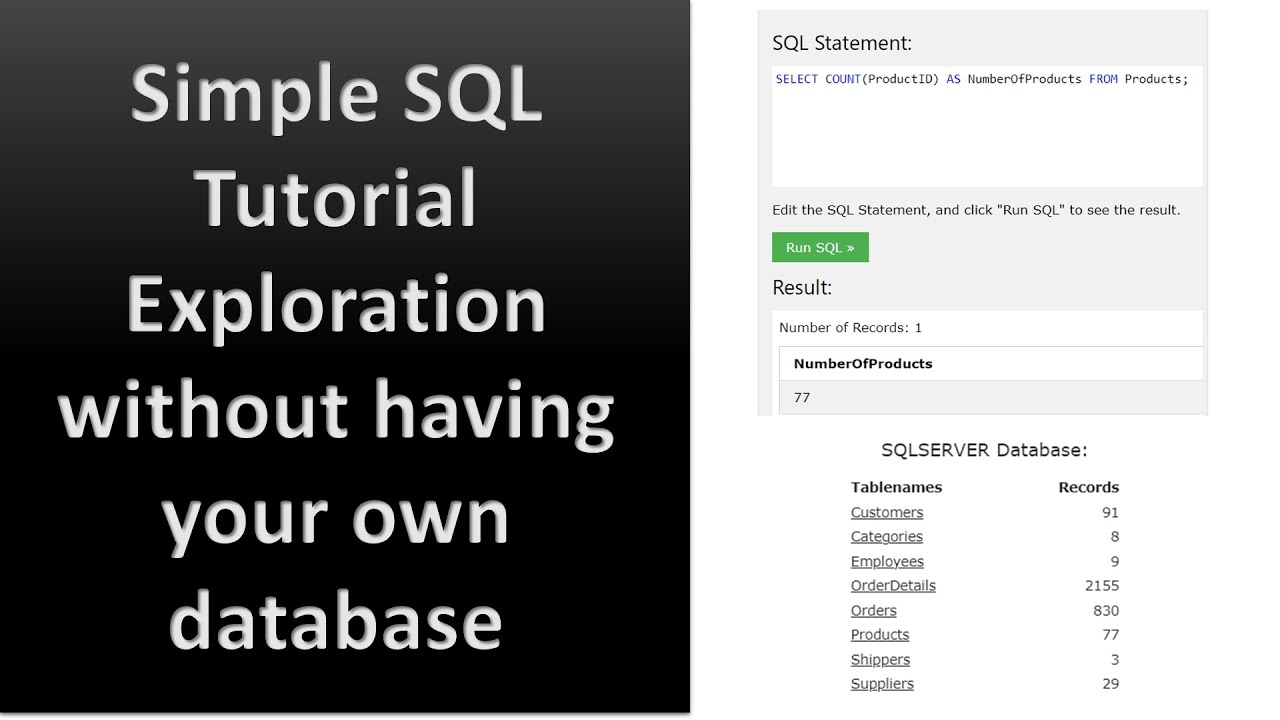Viewport: 1280px width, 720px height.
Task: Click the 'SQLSERVER Database:' heading
Action: [984, 450]
